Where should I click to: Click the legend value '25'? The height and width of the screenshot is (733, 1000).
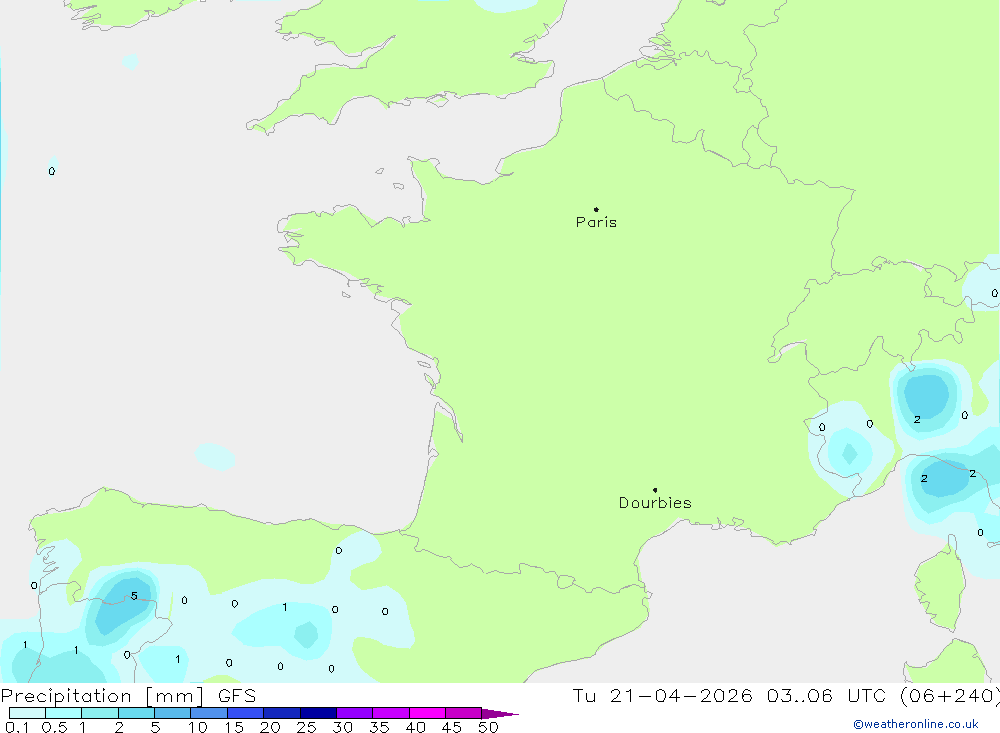306,727
